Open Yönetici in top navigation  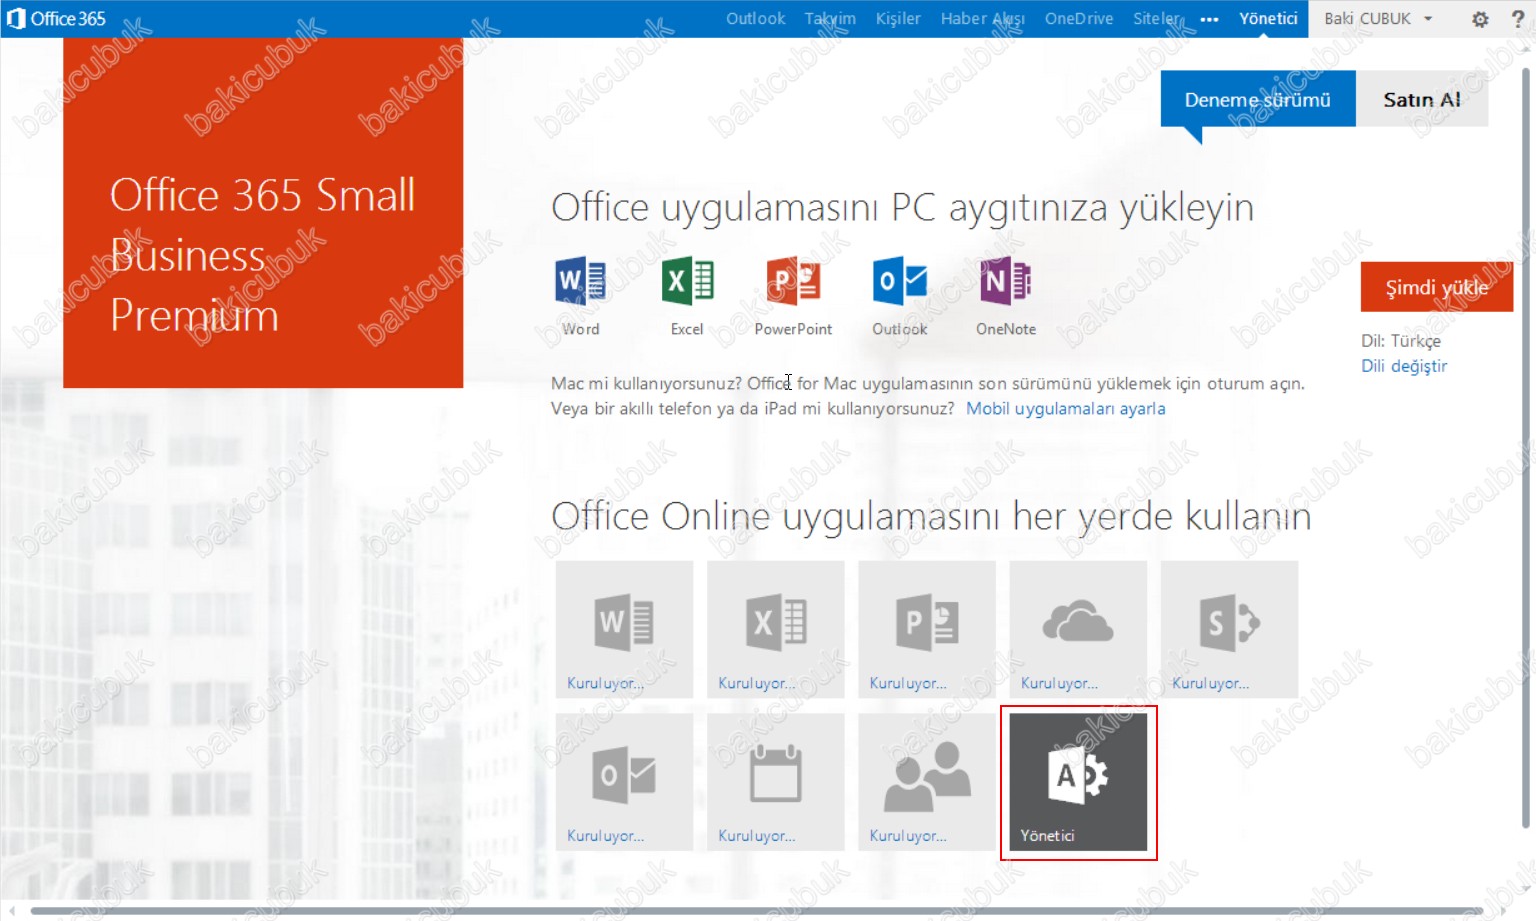1268,18
